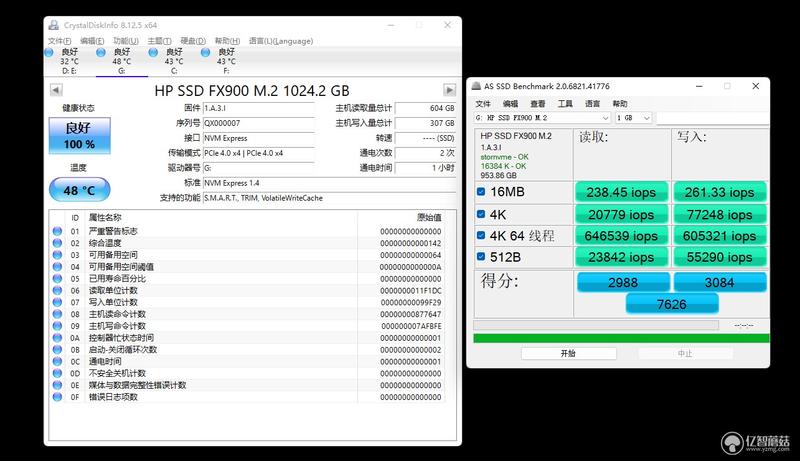Image resolution: width=800 pixels, height=461 pixels.
Task: Click status icon for attribute 03 可用备用空间
Action: (x=57, y=255)
